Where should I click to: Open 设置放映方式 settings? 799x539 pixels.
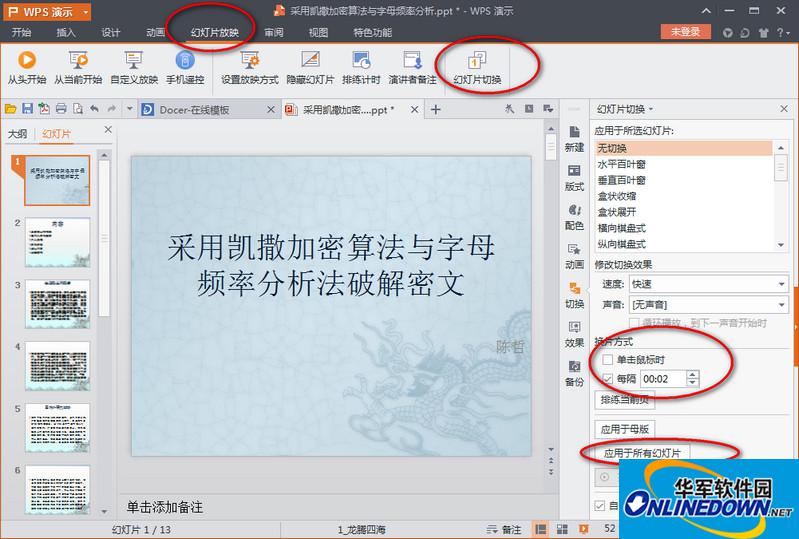pyautogui.click(x=250, y=67)
